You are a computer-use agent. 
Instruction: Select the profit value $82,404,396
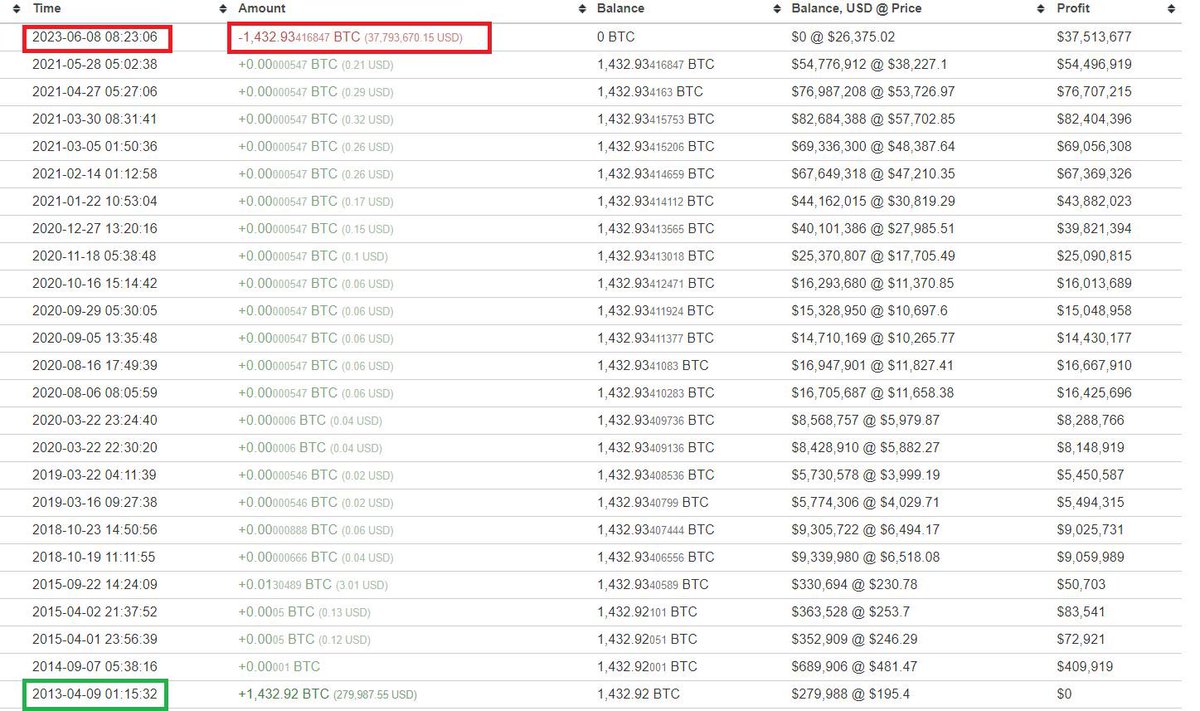[x=1094, y=119]
